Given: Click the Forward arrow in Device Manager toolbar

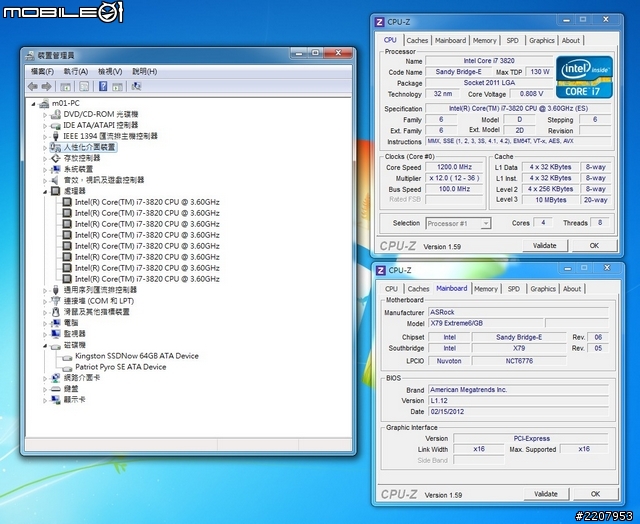Looking at the screenshot, I should point(46,86).
